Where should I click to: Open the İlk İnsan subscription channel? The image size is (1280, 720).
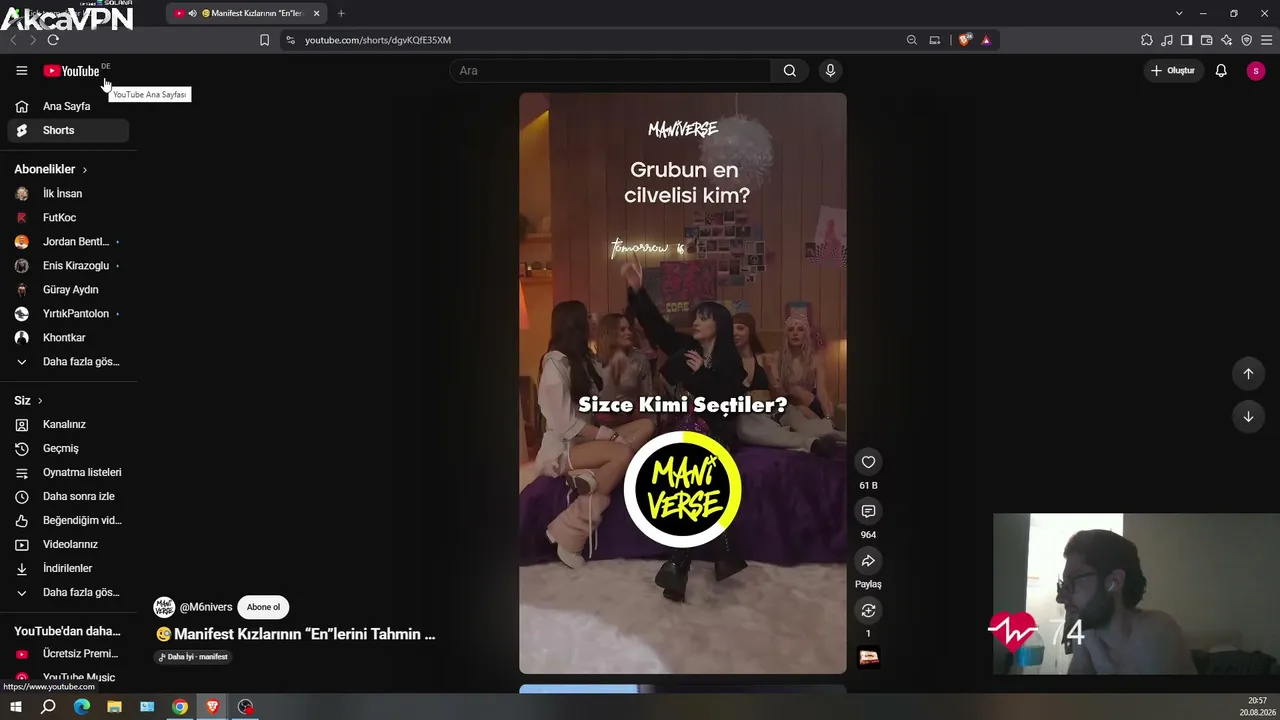click(68, 194)
